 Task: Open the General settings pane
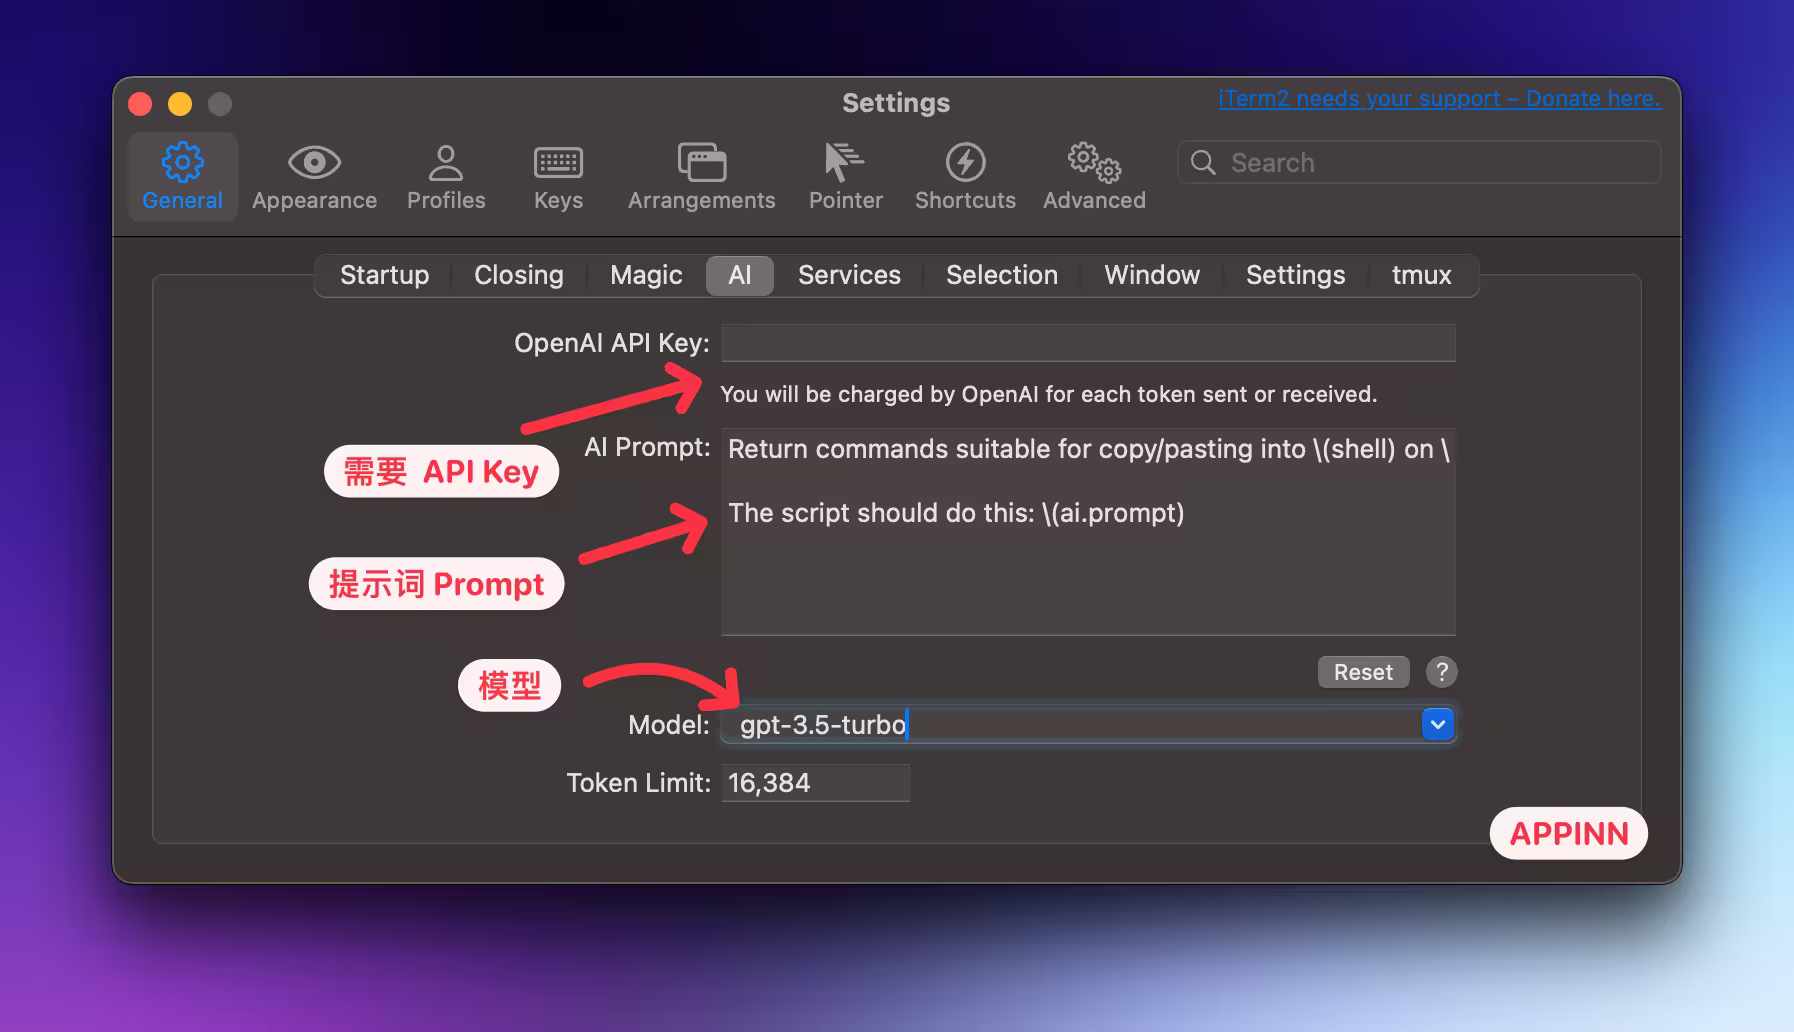182,177
